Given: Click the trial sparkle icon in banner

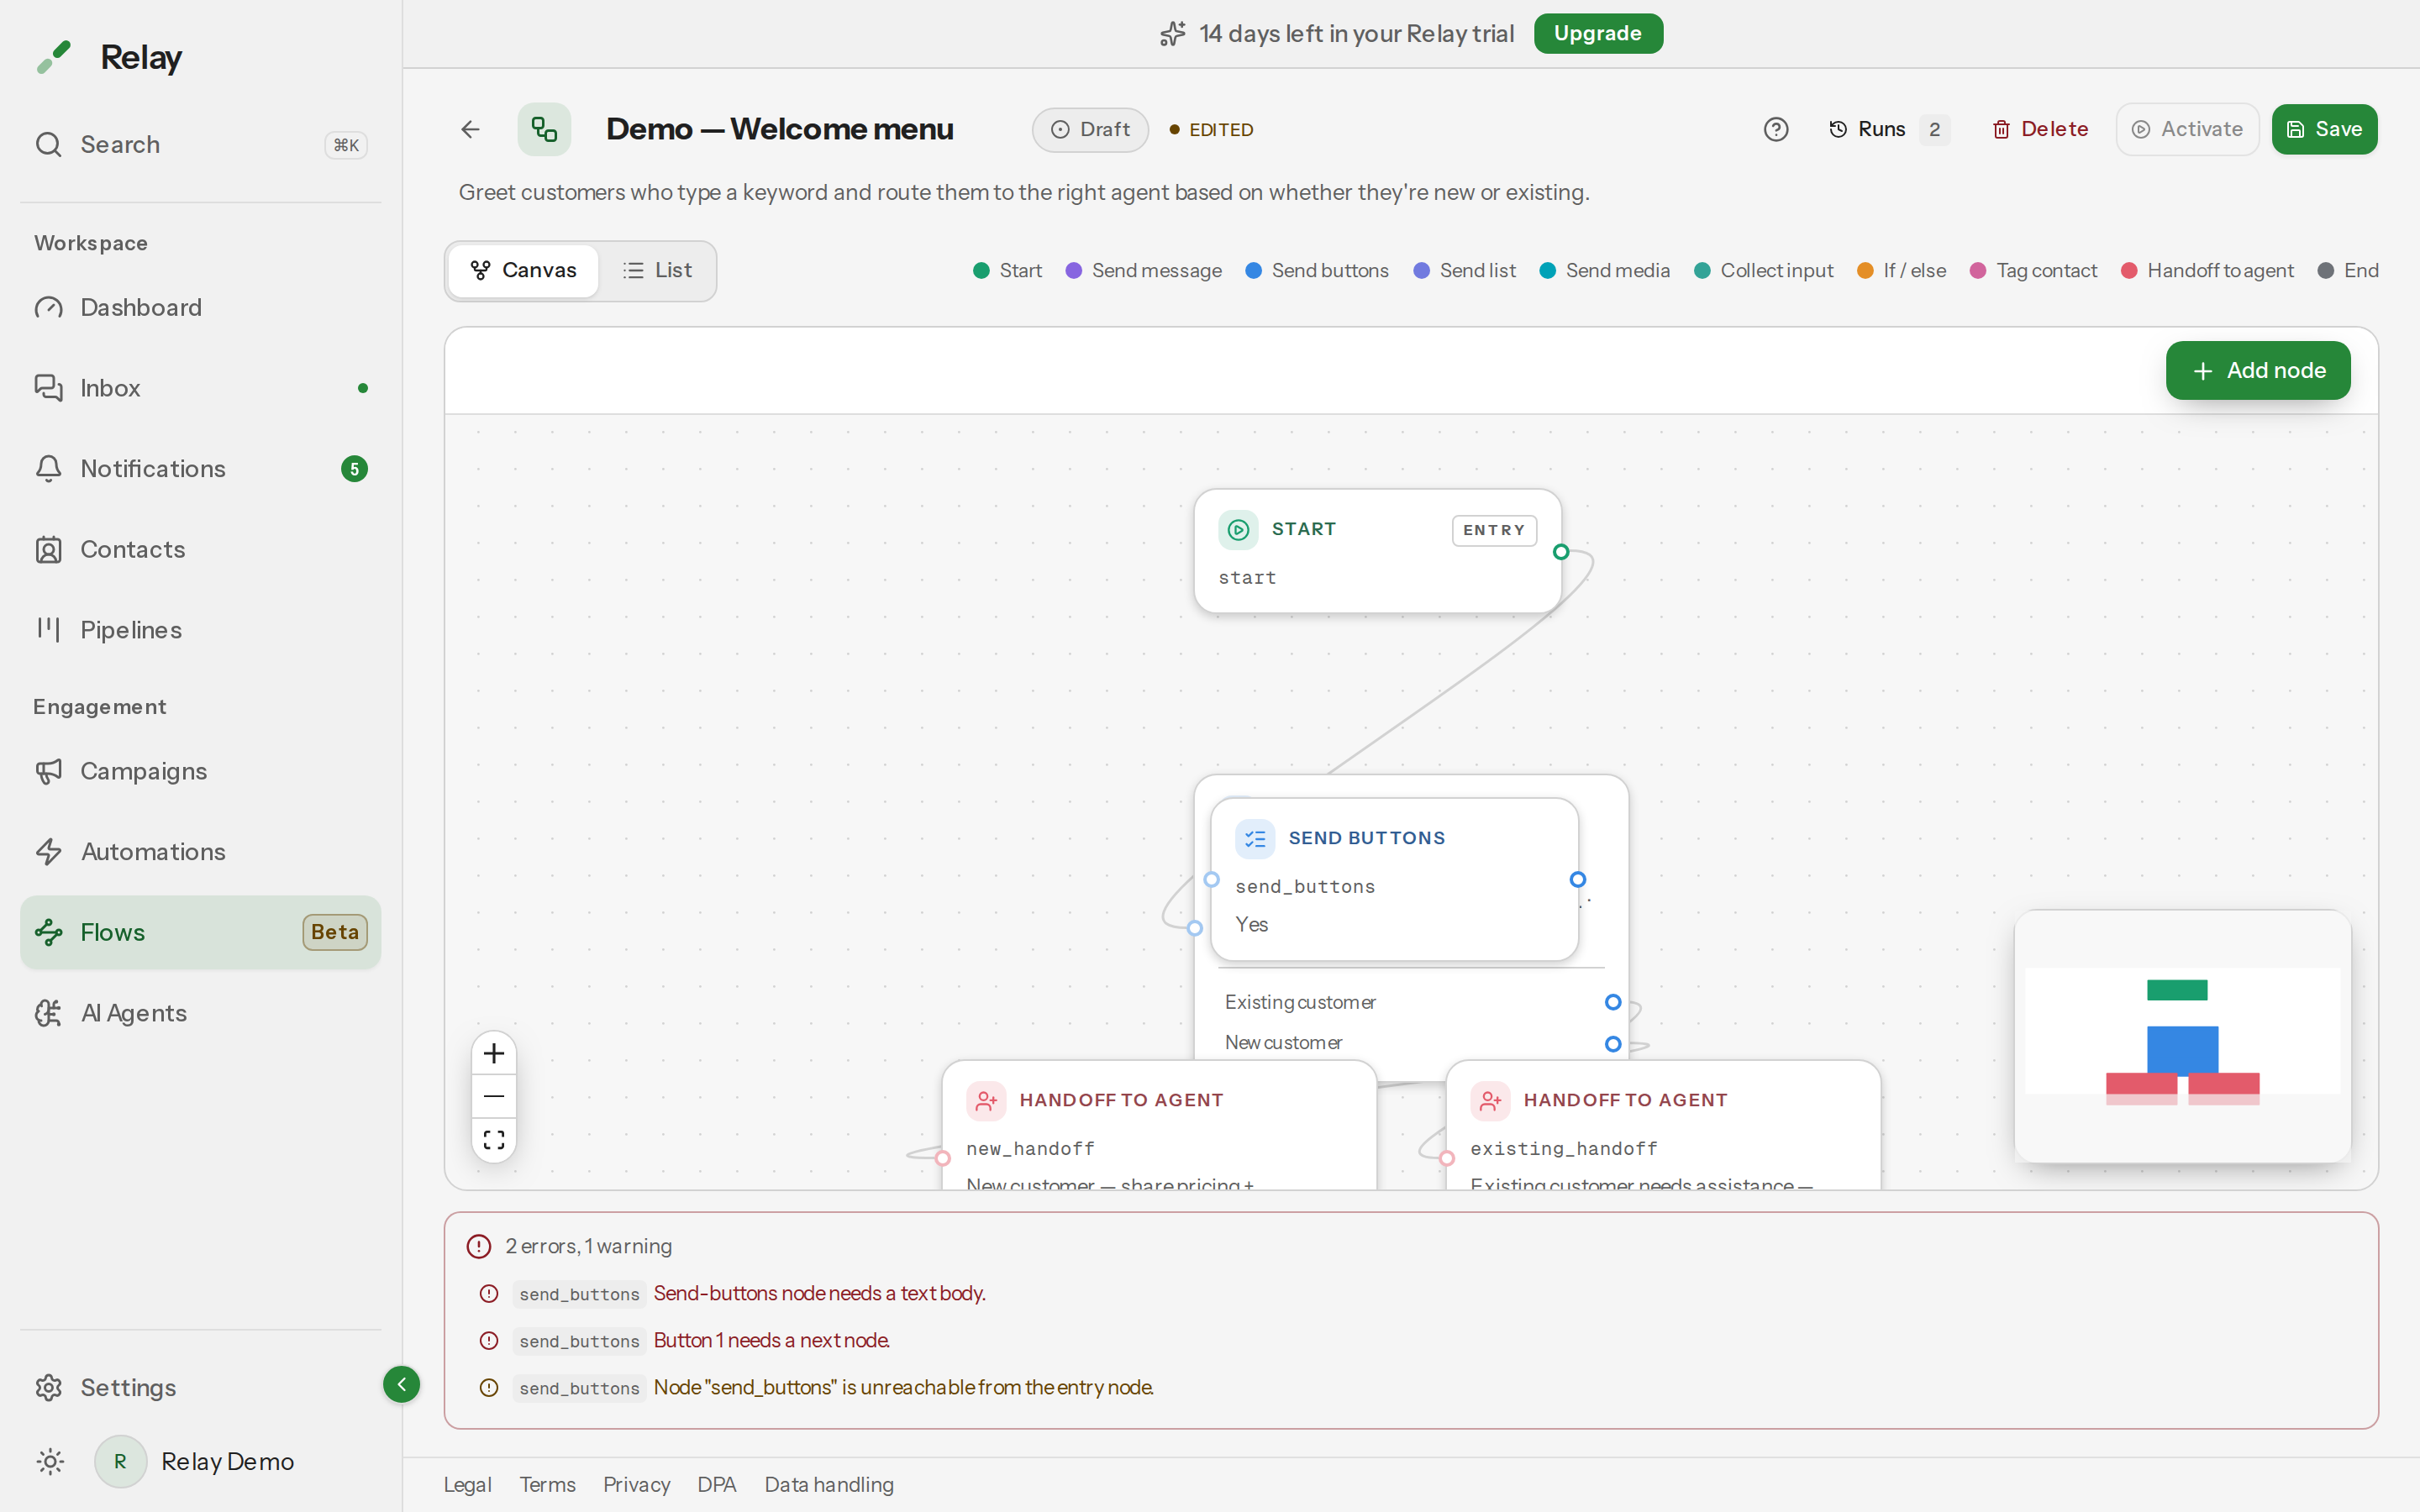Looking at the screenshot, I should (x=1173, y=33).
